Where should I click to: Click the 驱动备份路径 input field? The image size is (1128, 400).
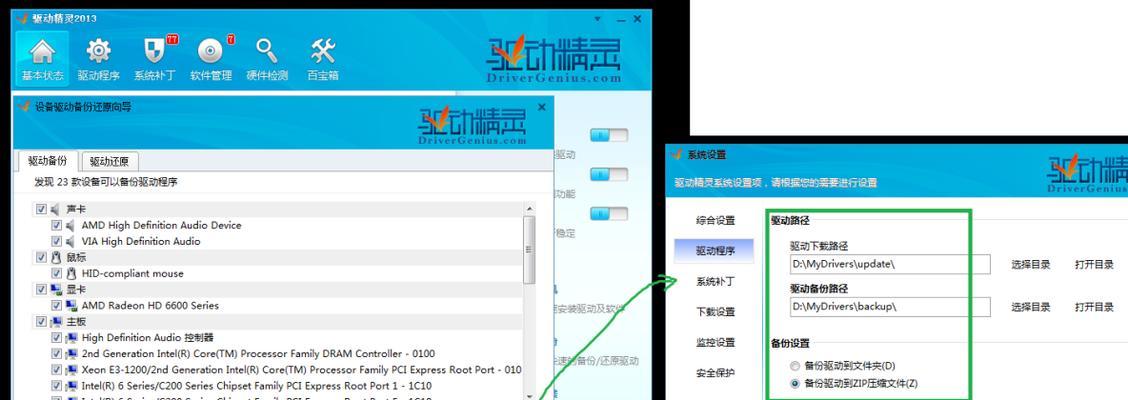[890, 307]
